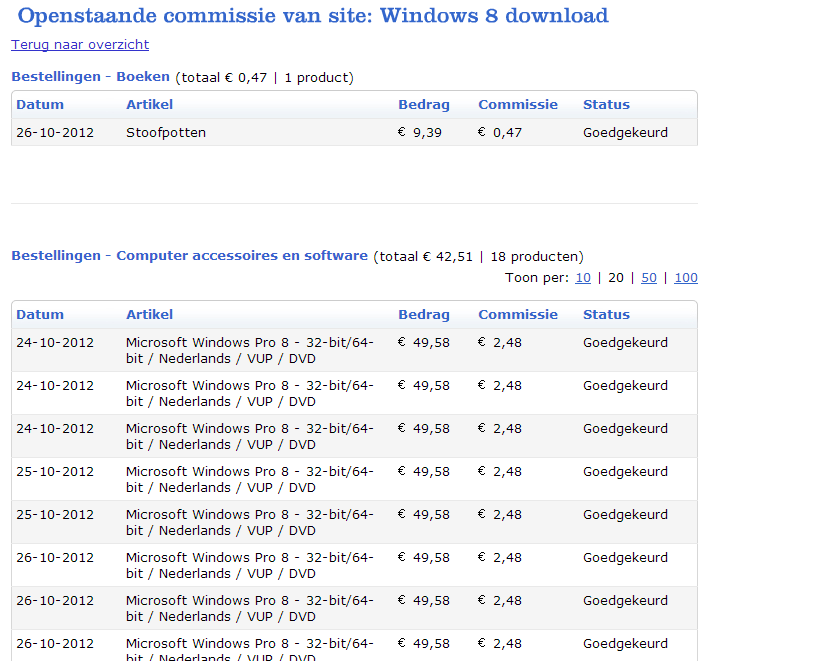This screenshot has width=819, height=661.
Task: Open the 'Terug naar overzicht' link
Action: coord(80,45)
